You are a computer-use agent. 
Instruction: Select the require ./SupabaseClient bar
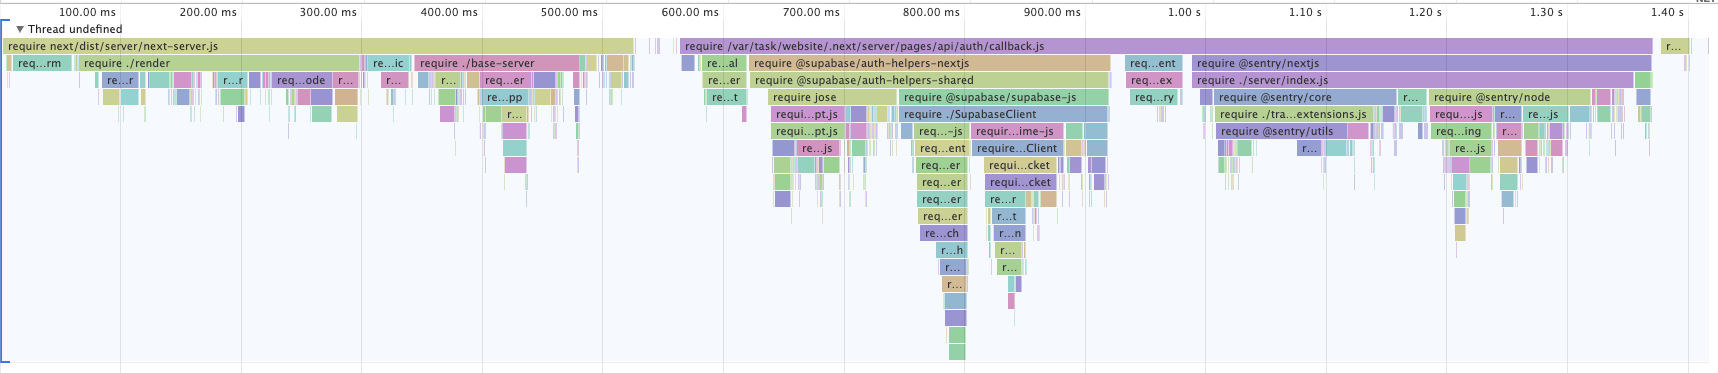[1003, 114]
